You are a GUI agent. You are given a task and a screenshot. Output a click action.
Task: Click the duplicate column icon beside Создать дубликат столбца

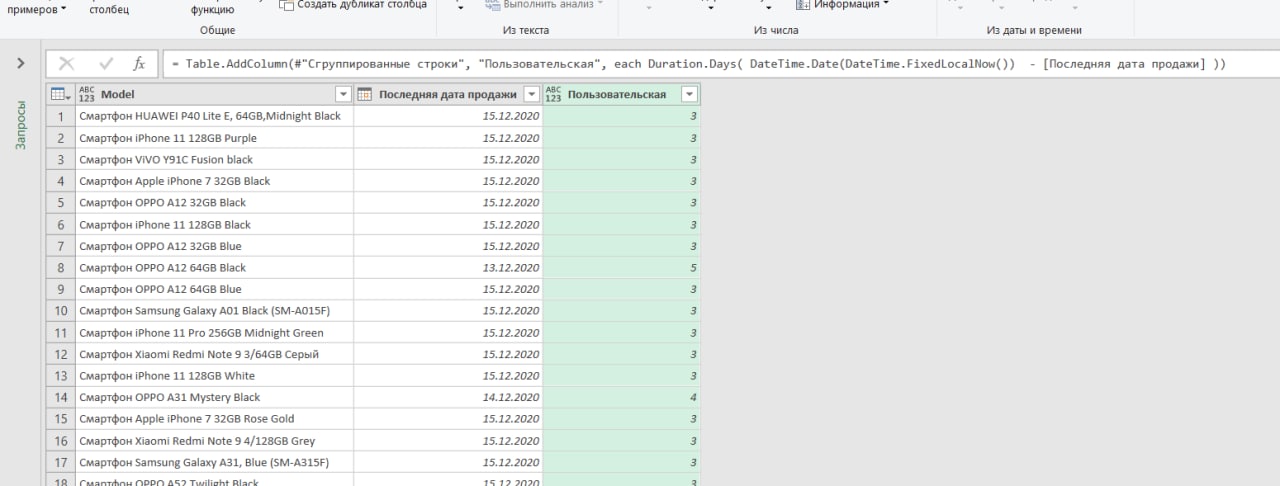pyautogui.click(x=287, y=5)
